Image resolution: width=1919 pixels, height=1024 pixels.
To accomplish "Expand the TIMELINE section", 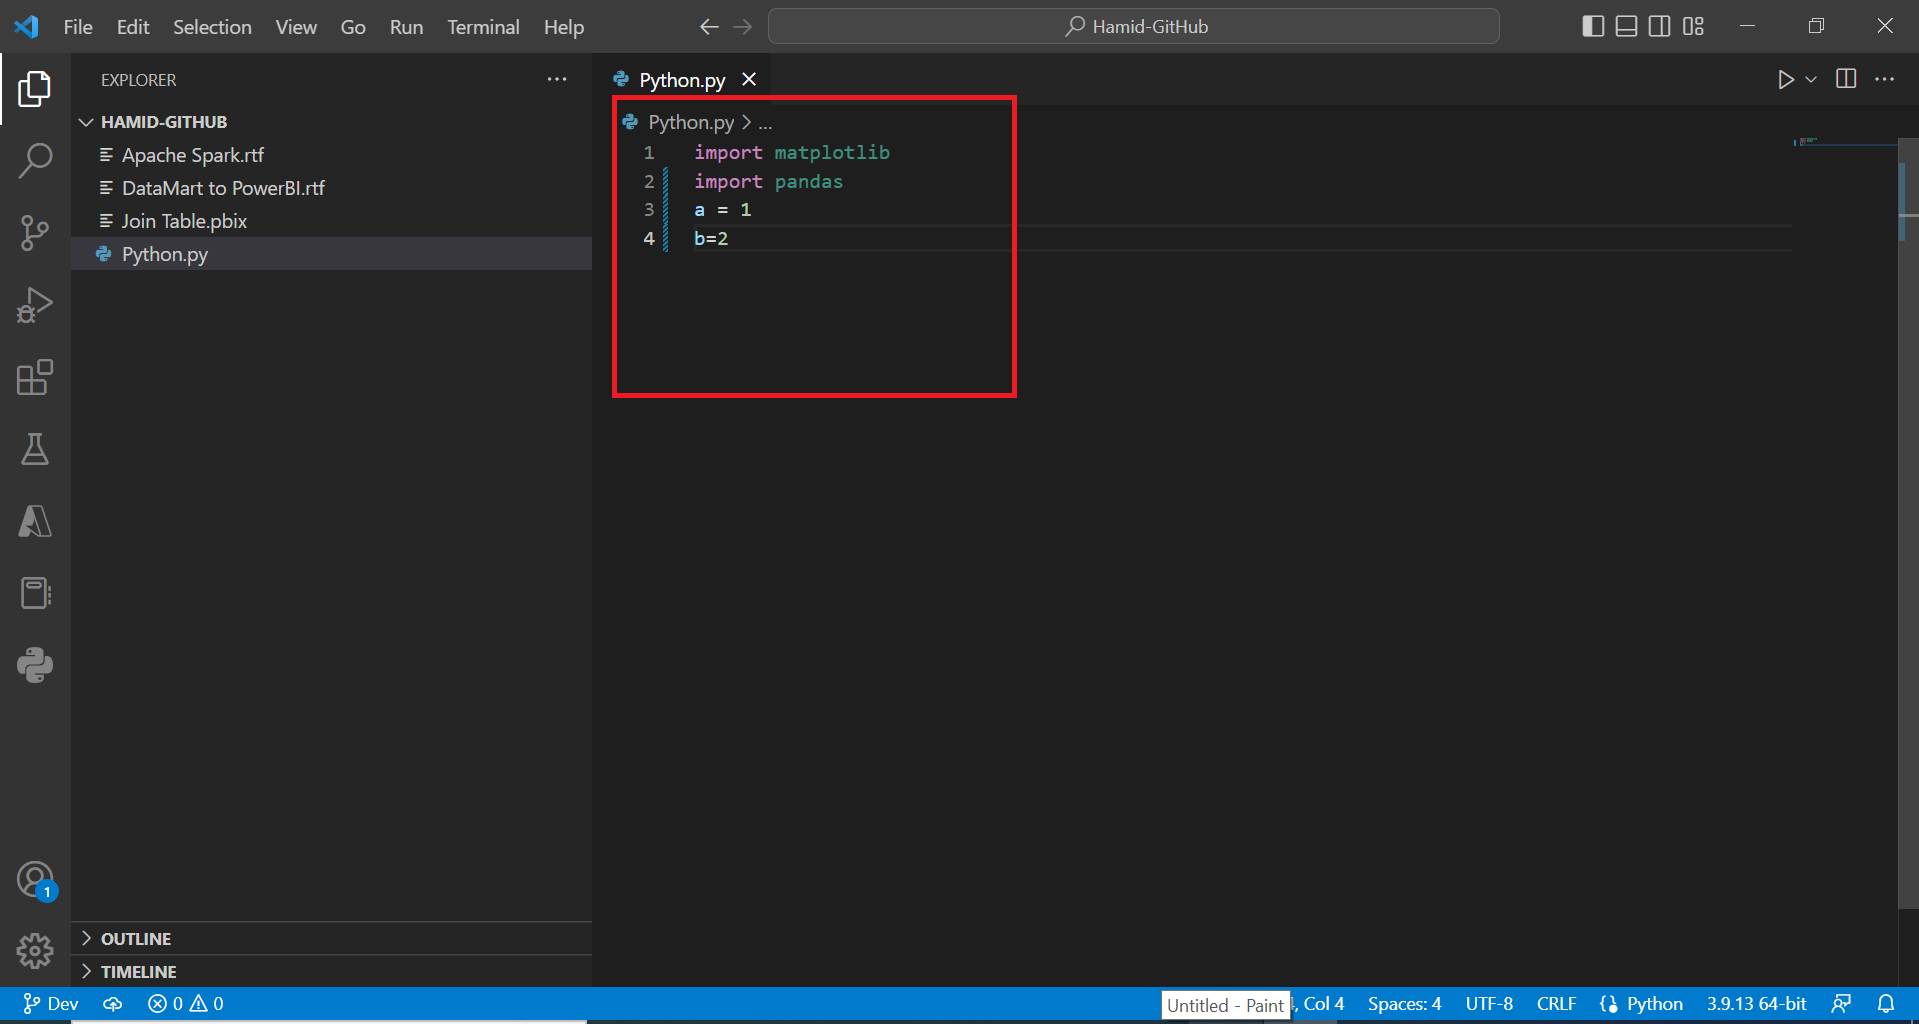I will point(332,972).
